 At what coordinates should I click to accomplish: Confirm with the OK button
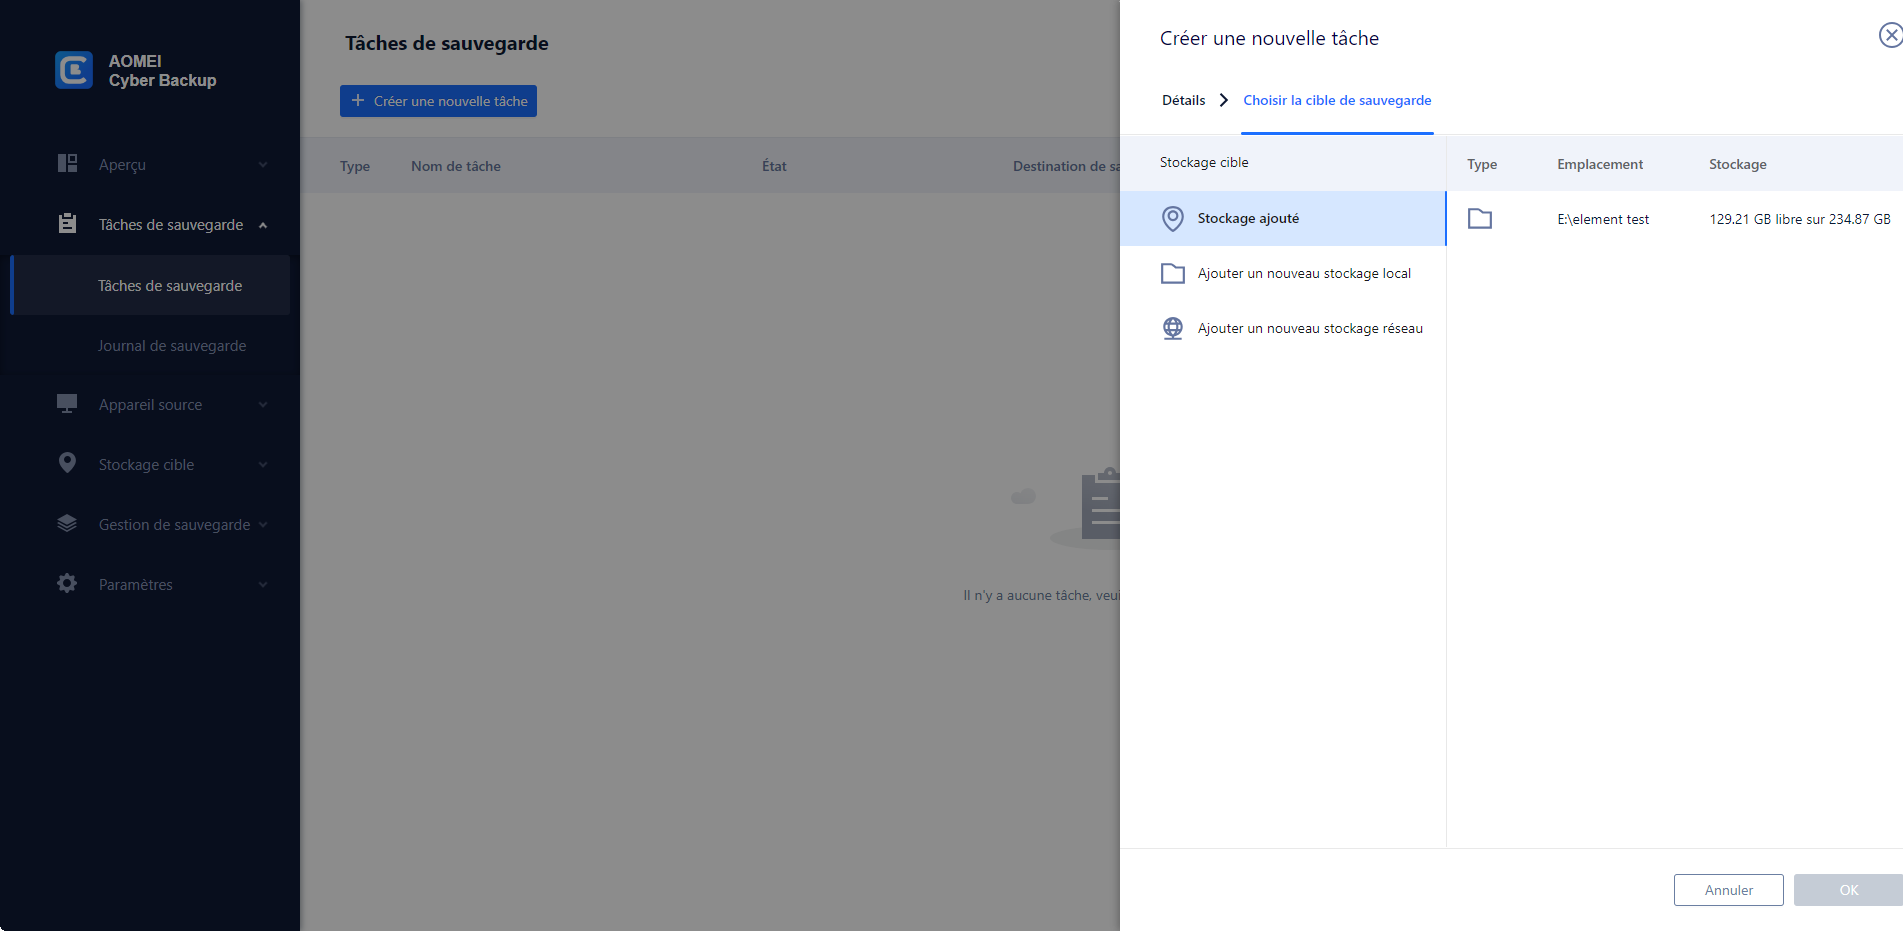(1848, 890)
